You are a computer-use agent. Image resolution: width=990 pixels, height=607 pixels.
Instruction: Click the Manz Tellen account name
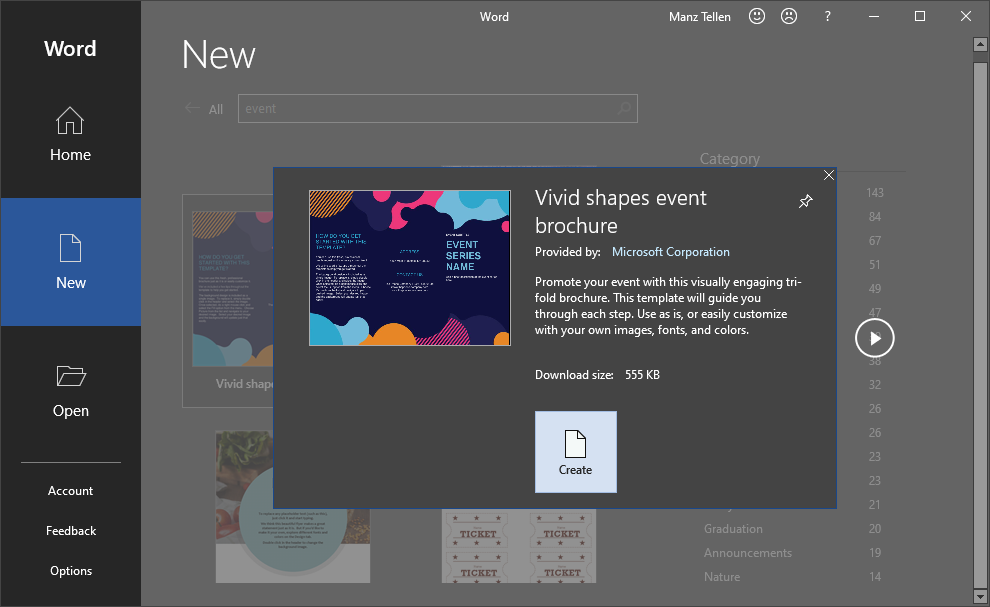coord(700,17)
